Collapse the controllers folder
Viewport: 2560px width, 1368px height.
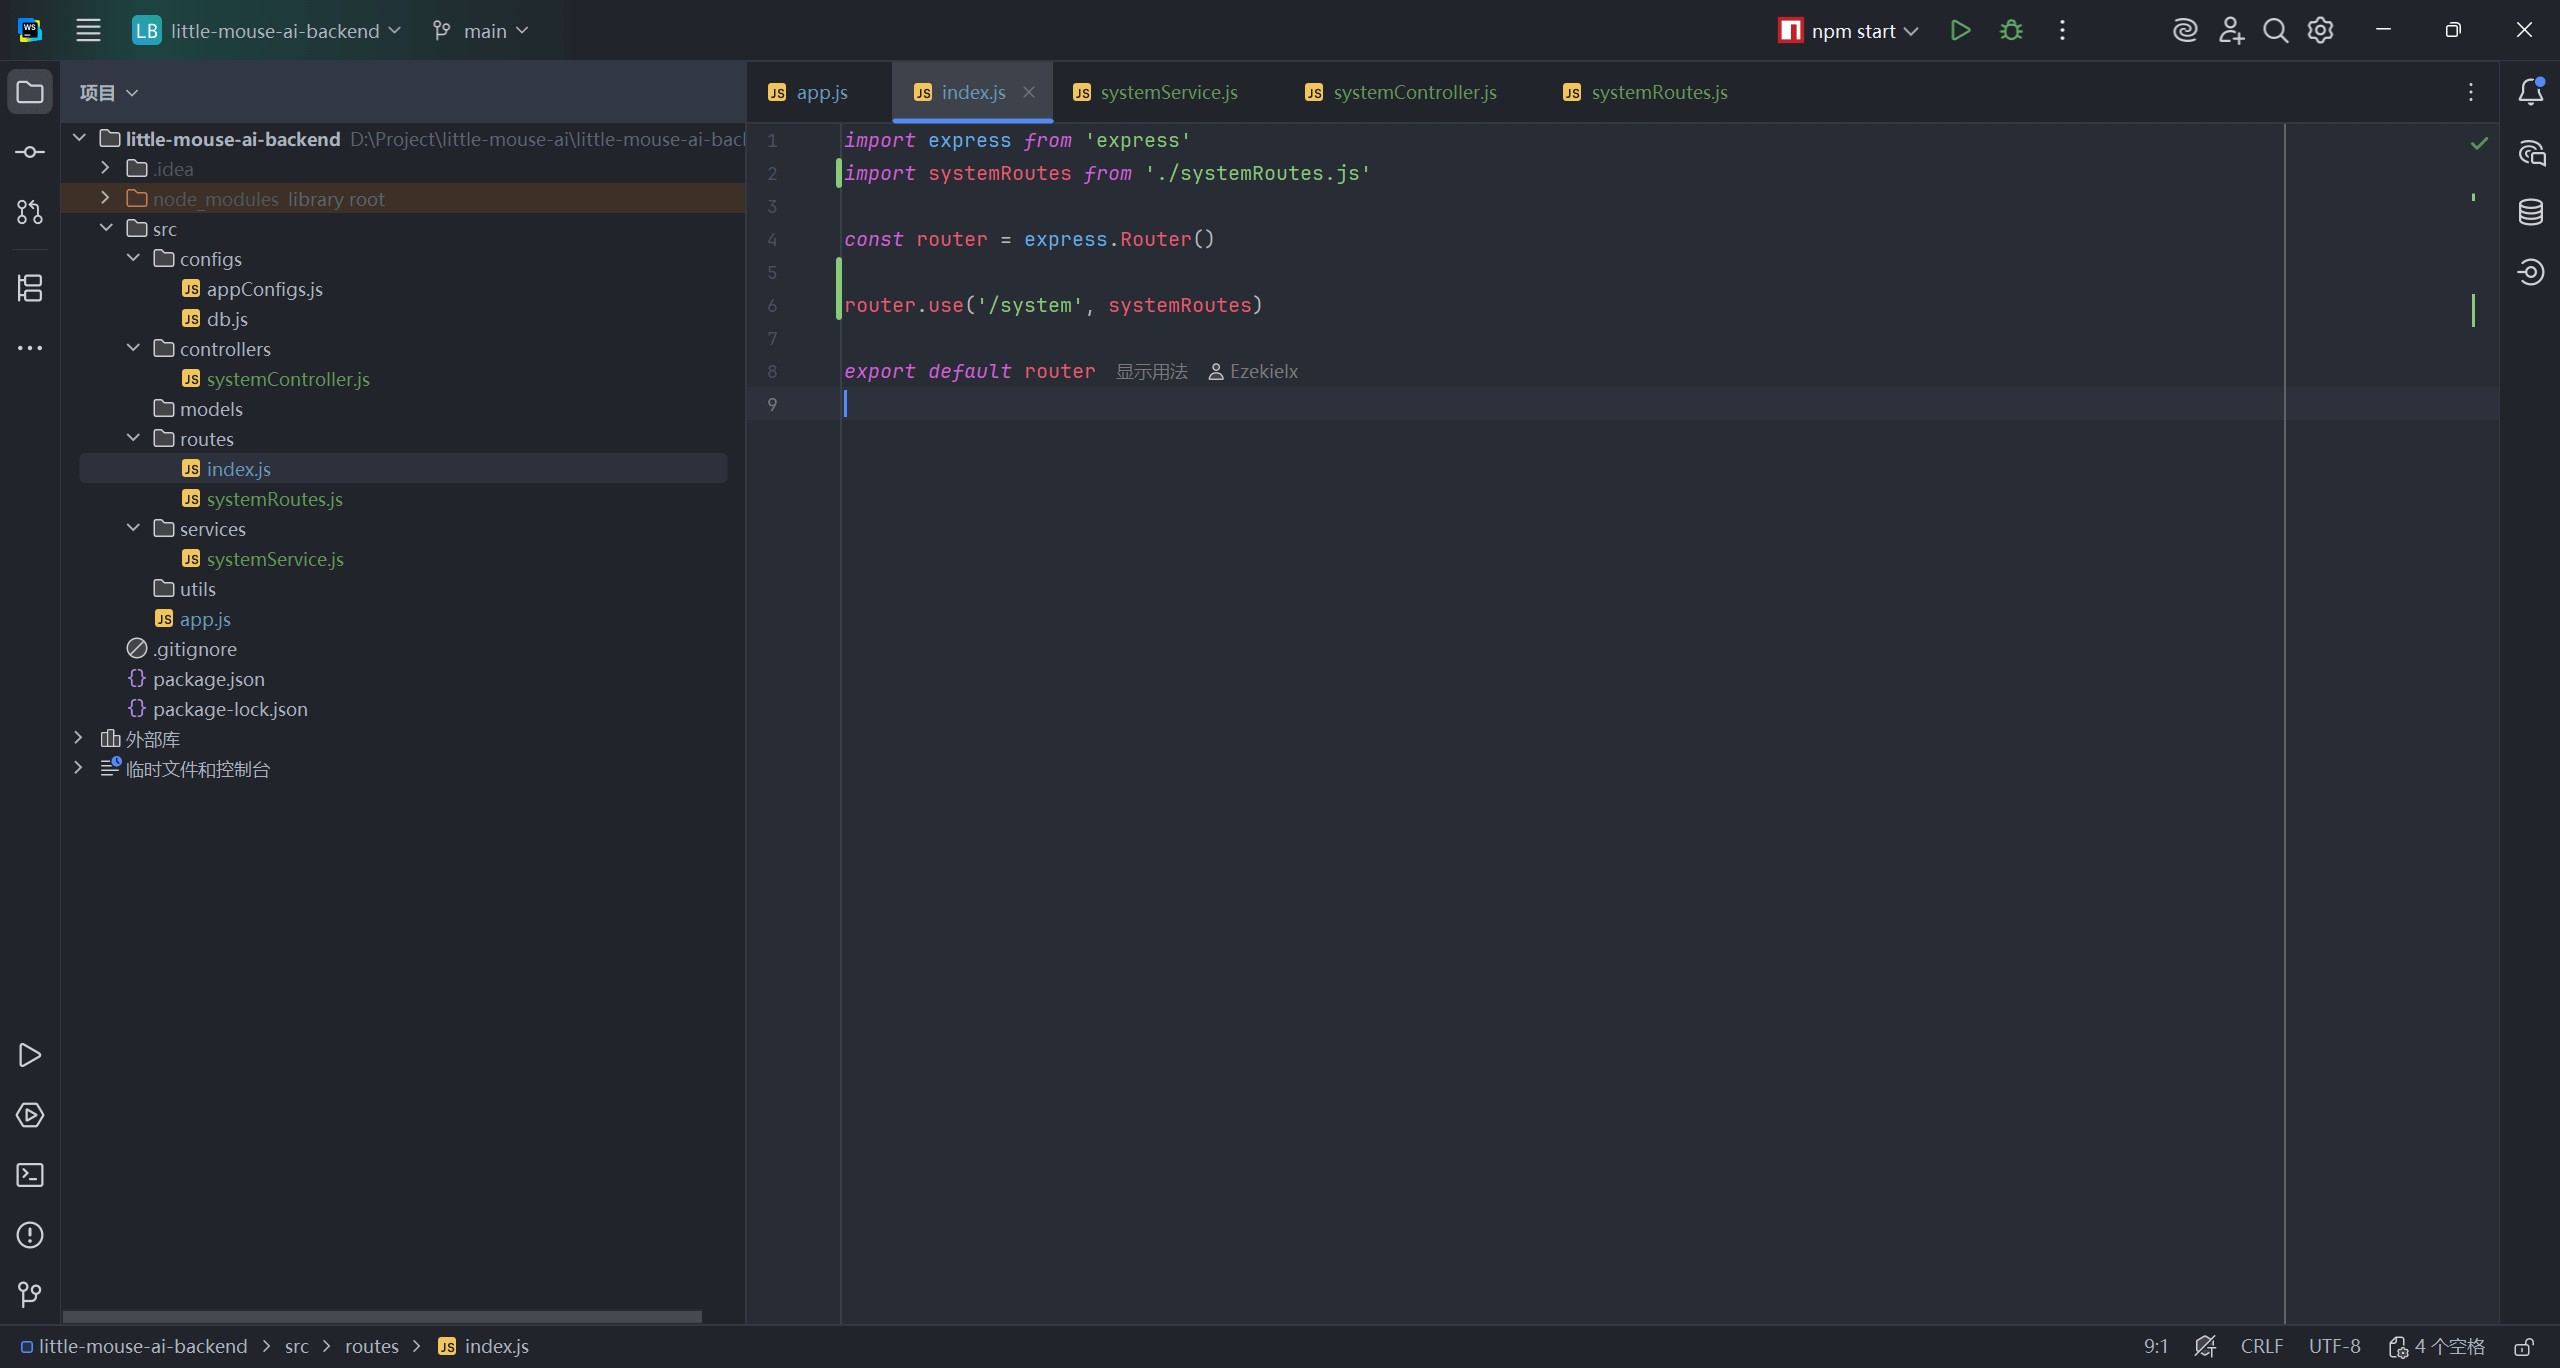tap(133, 348)
